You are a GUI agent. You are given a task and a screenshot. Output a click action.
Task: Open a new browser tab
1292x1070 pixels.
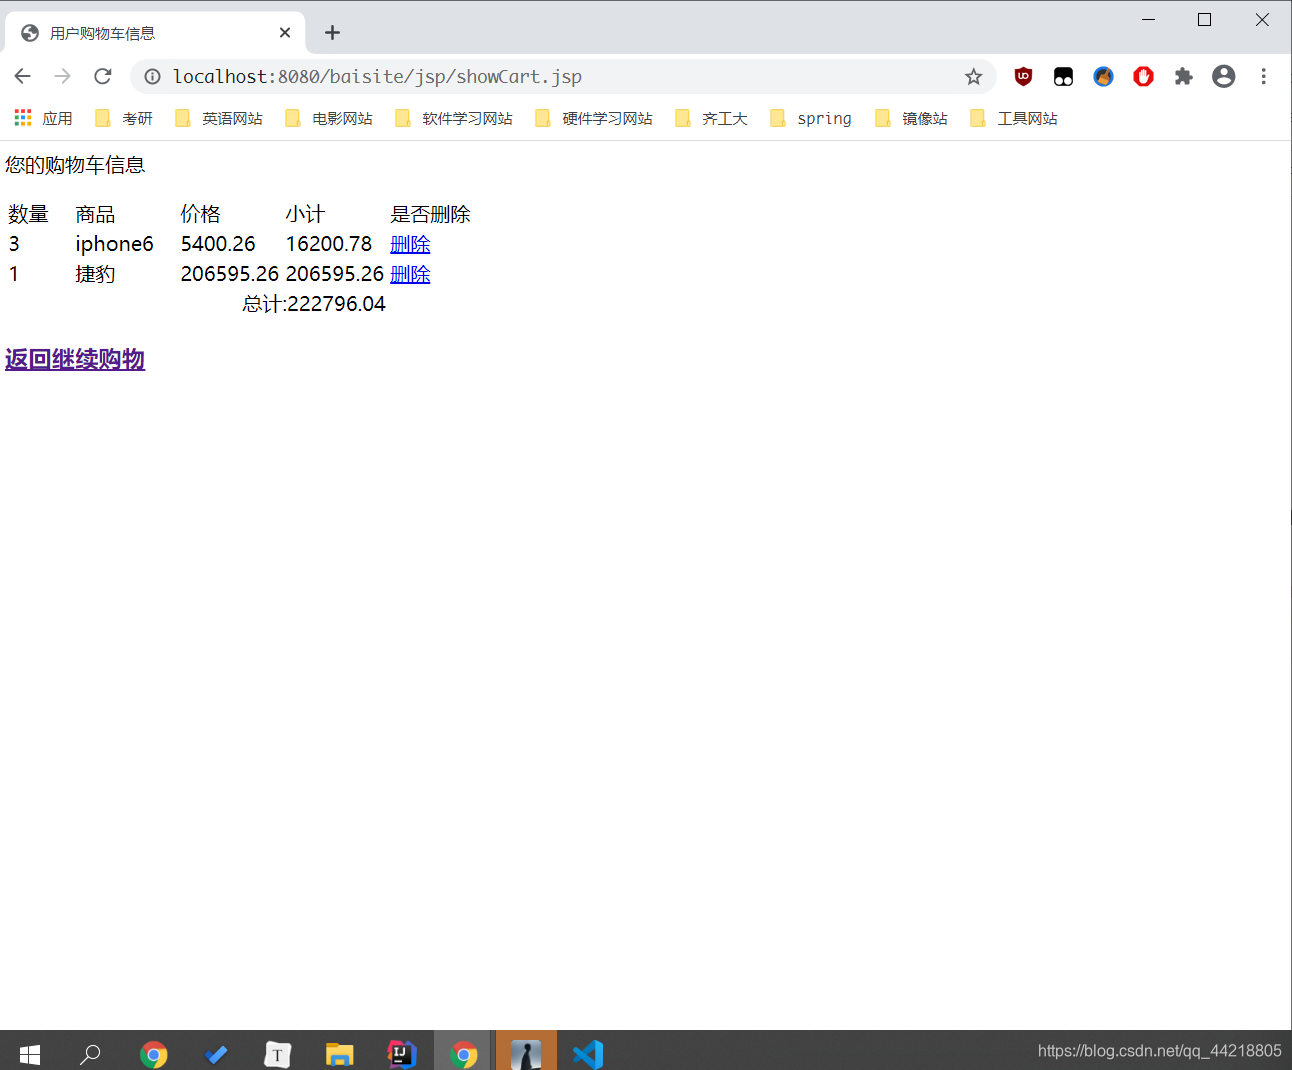[332, 33]
